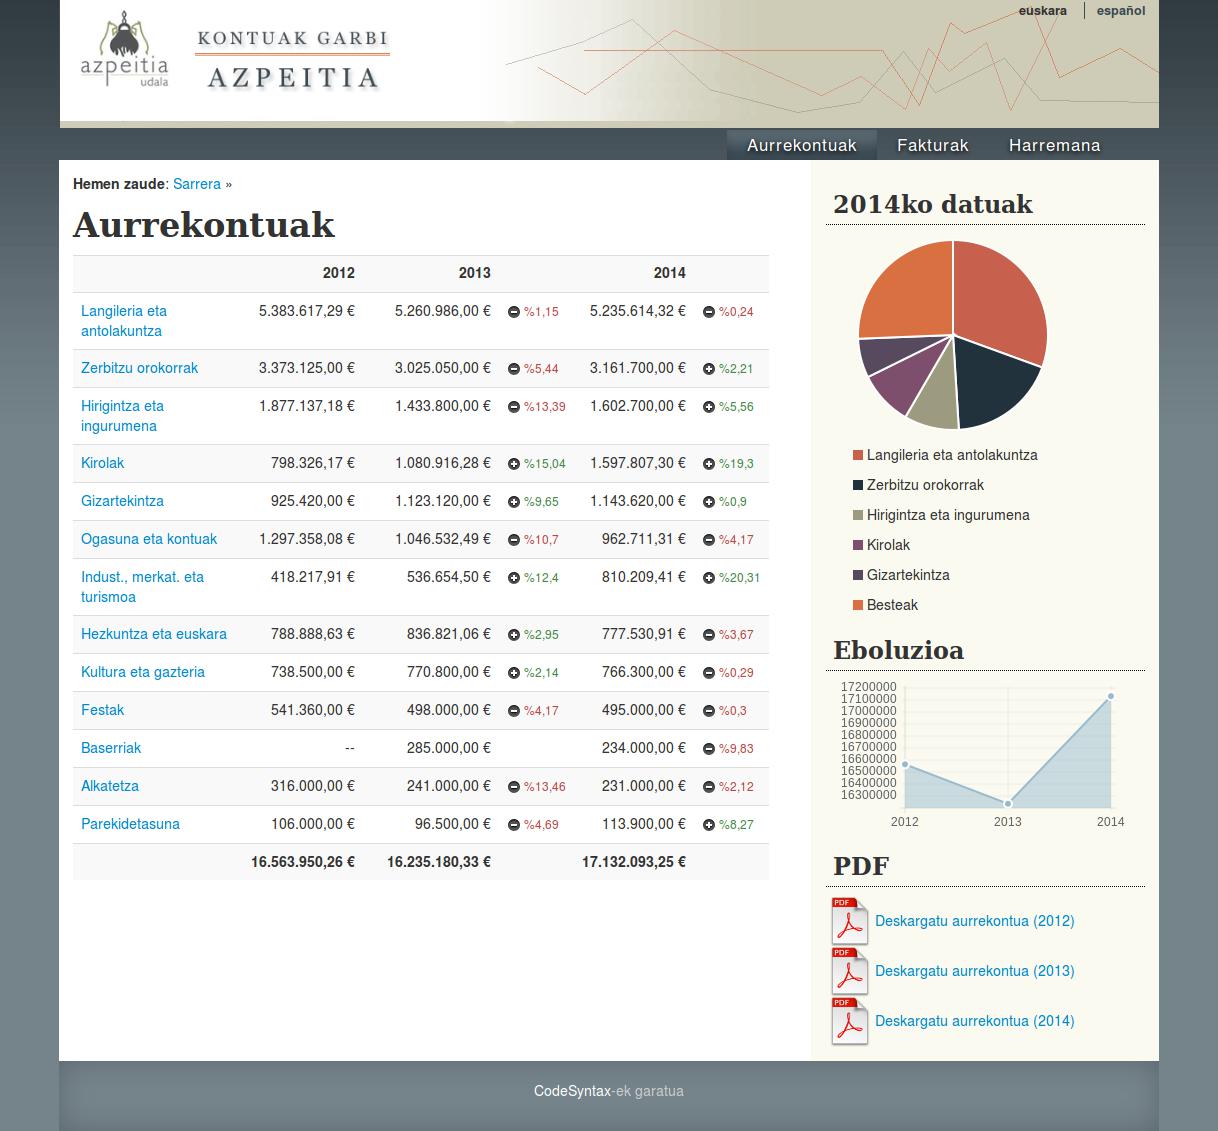Click plus icon in Zerbitzu orokorrak 2014 change
Viewport: 1218px width, 1131px height.
pyautogui.click(x=709, y=369)
